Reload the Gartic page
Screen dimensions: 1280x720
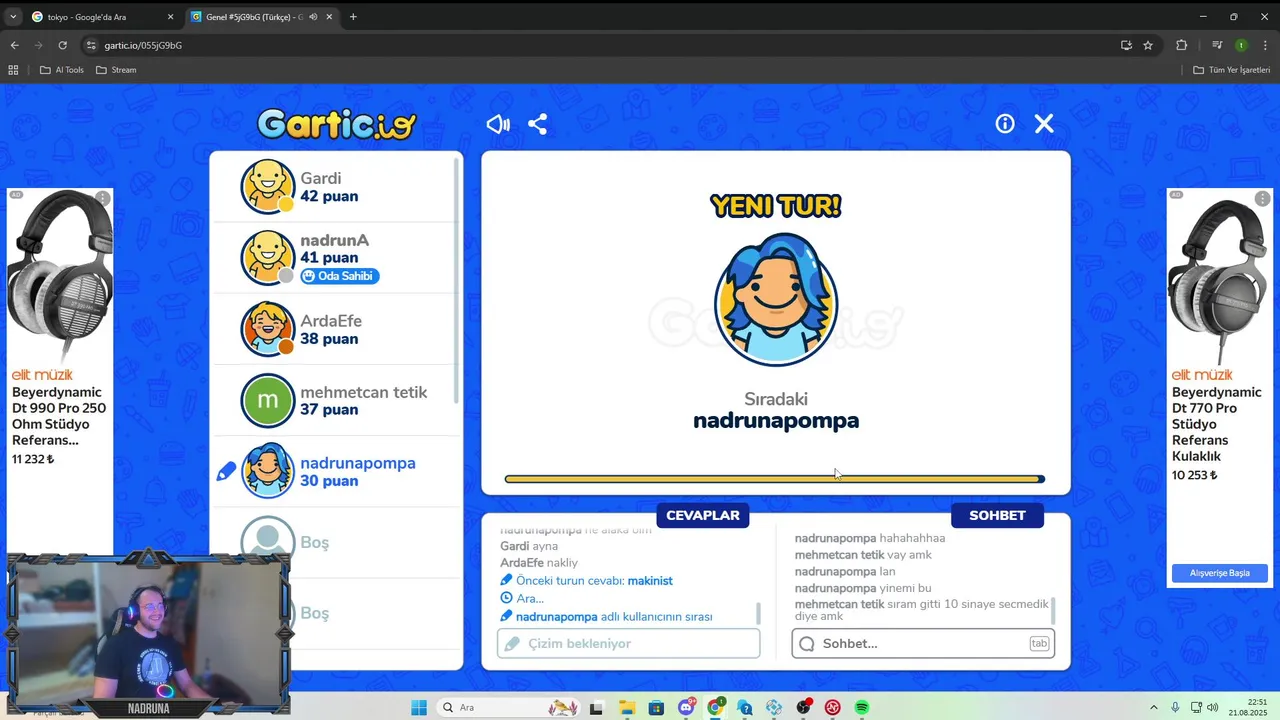pos(62,45)
